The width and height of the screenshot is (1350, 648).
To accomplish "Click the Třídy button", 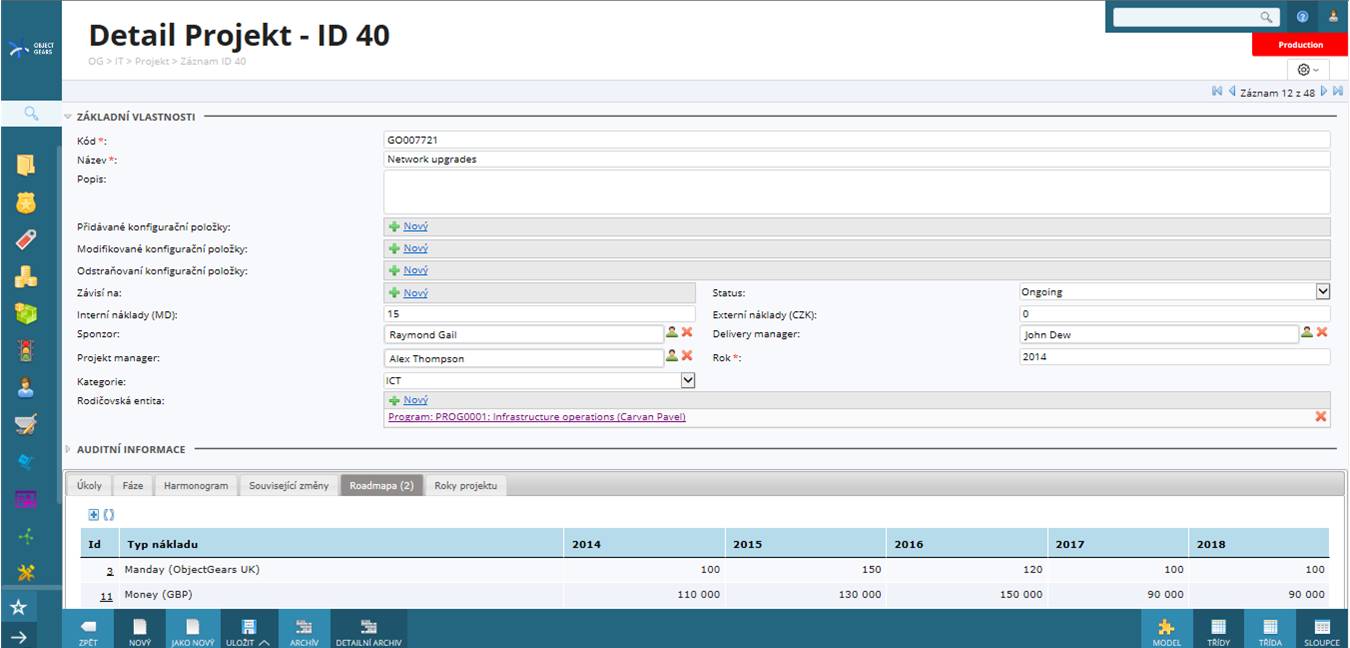I will tap(1219, 630).
